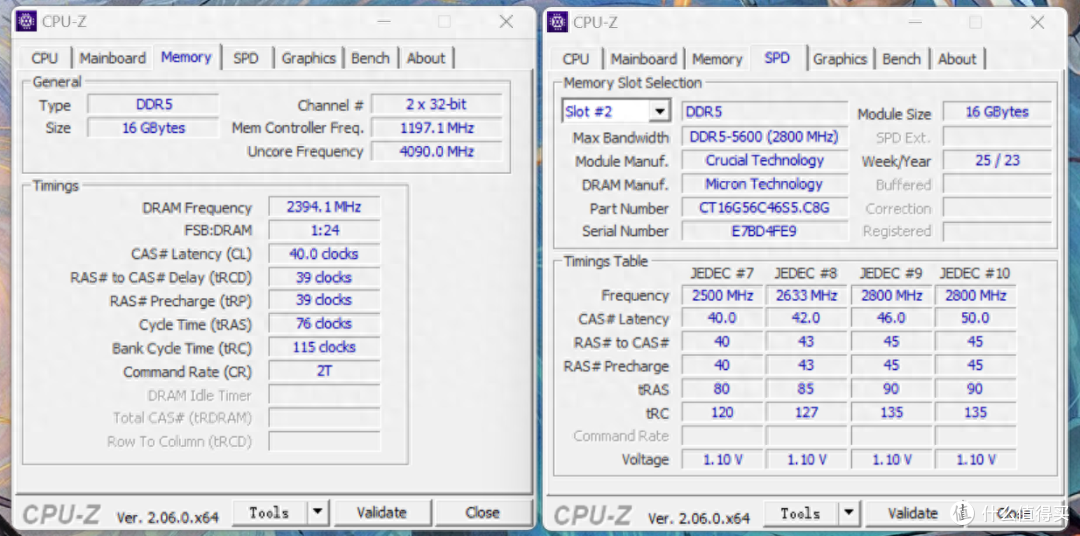Image resolution: width=1080 pixels, height=536 pixels.
Task: Click the JEDEC #10 column header
Action: 975,274
